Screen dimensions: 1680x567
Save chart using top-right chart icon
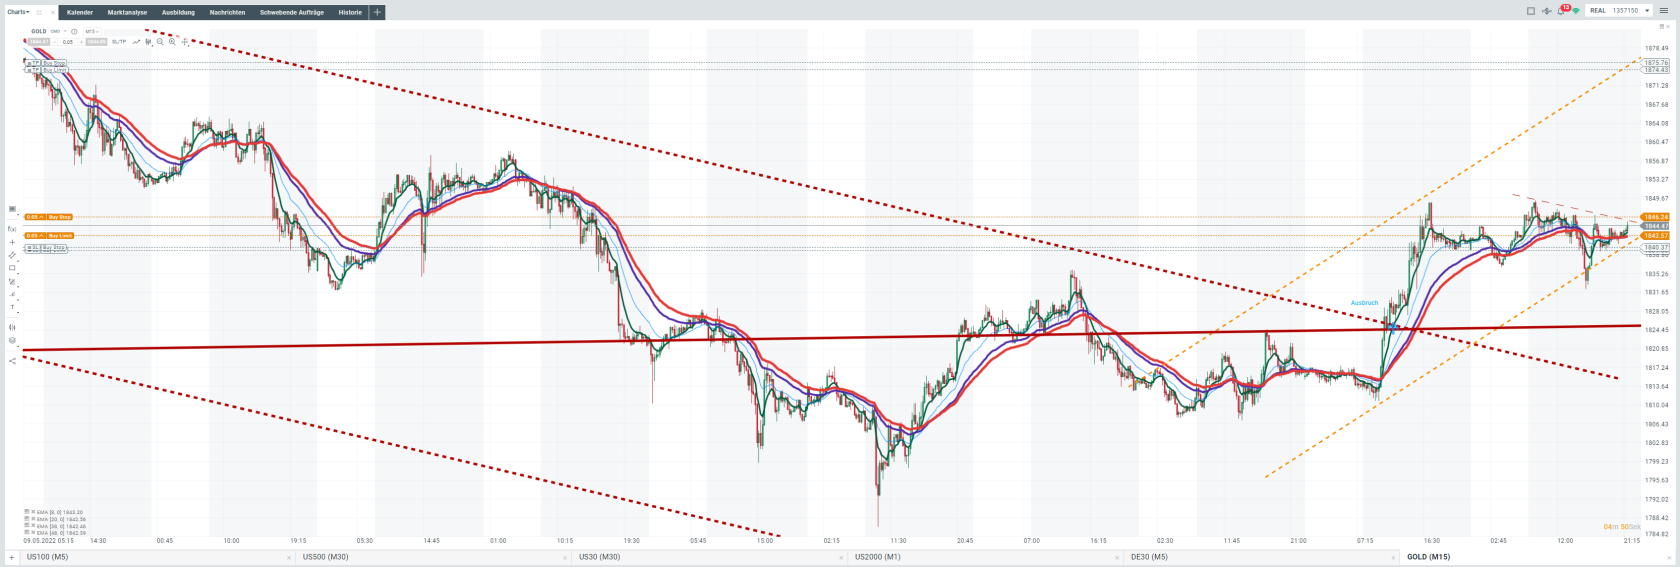[x=1662, y=26]
